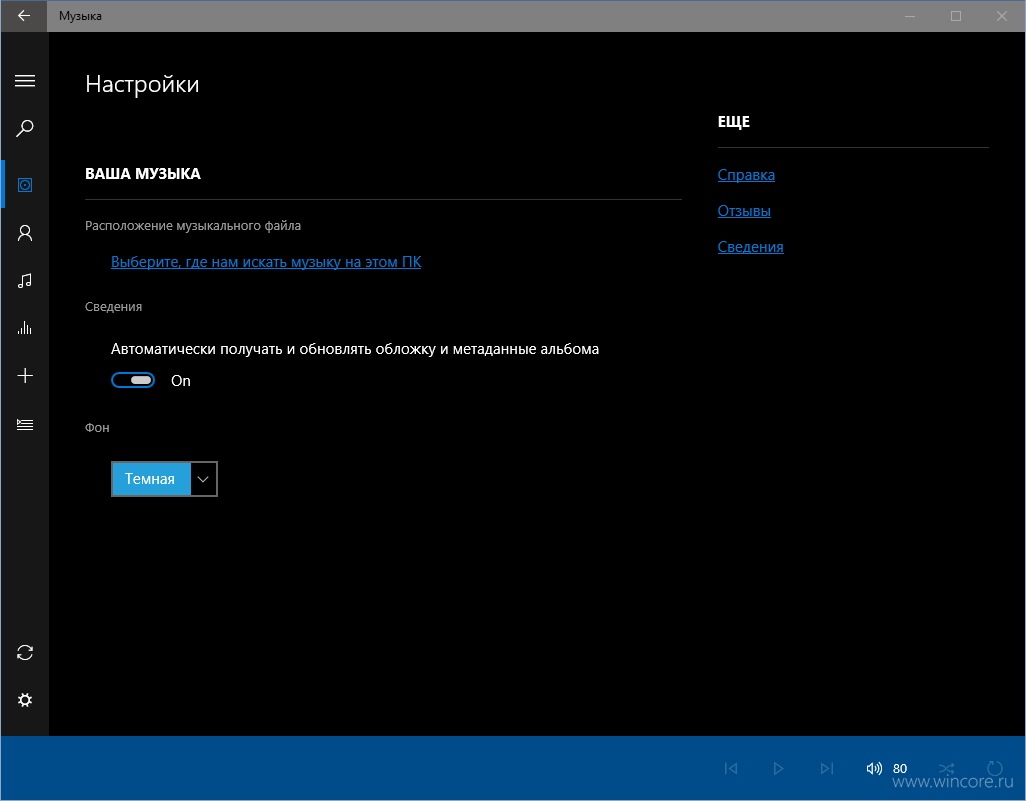Click Расположение музыкального файла label
Image resolution: width=1026 pixels, height=801 pixels.
(193, 226)
